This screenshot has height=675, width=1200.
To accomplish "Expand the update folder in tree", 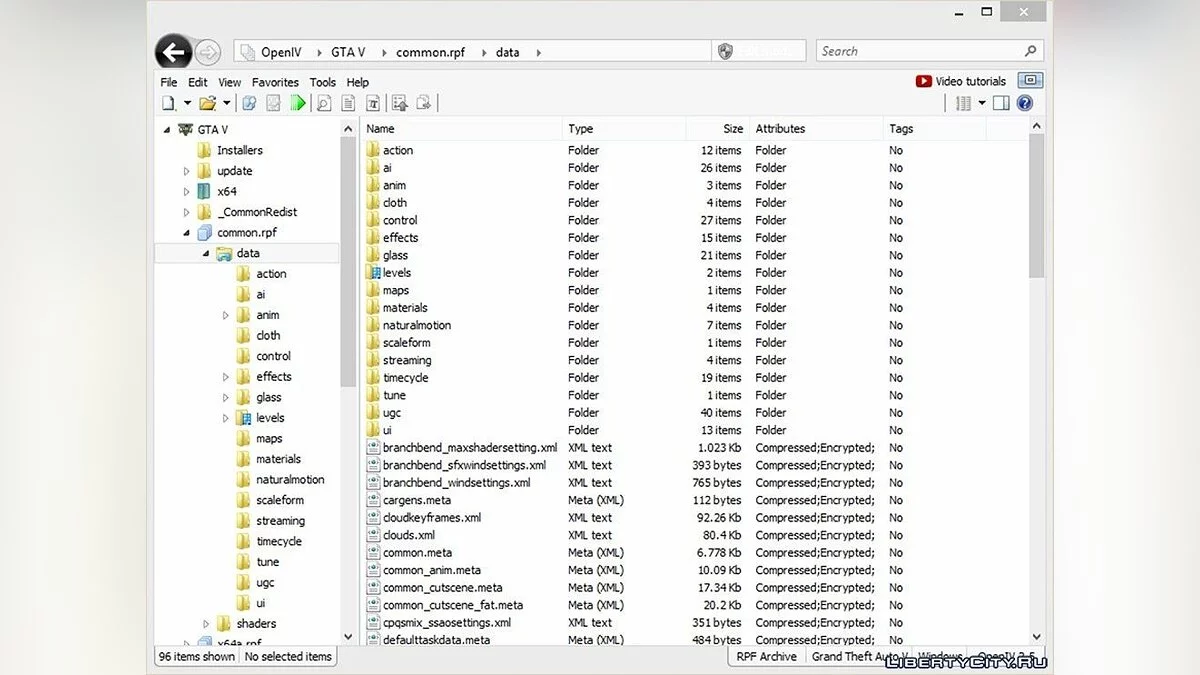I will (187, 171).
